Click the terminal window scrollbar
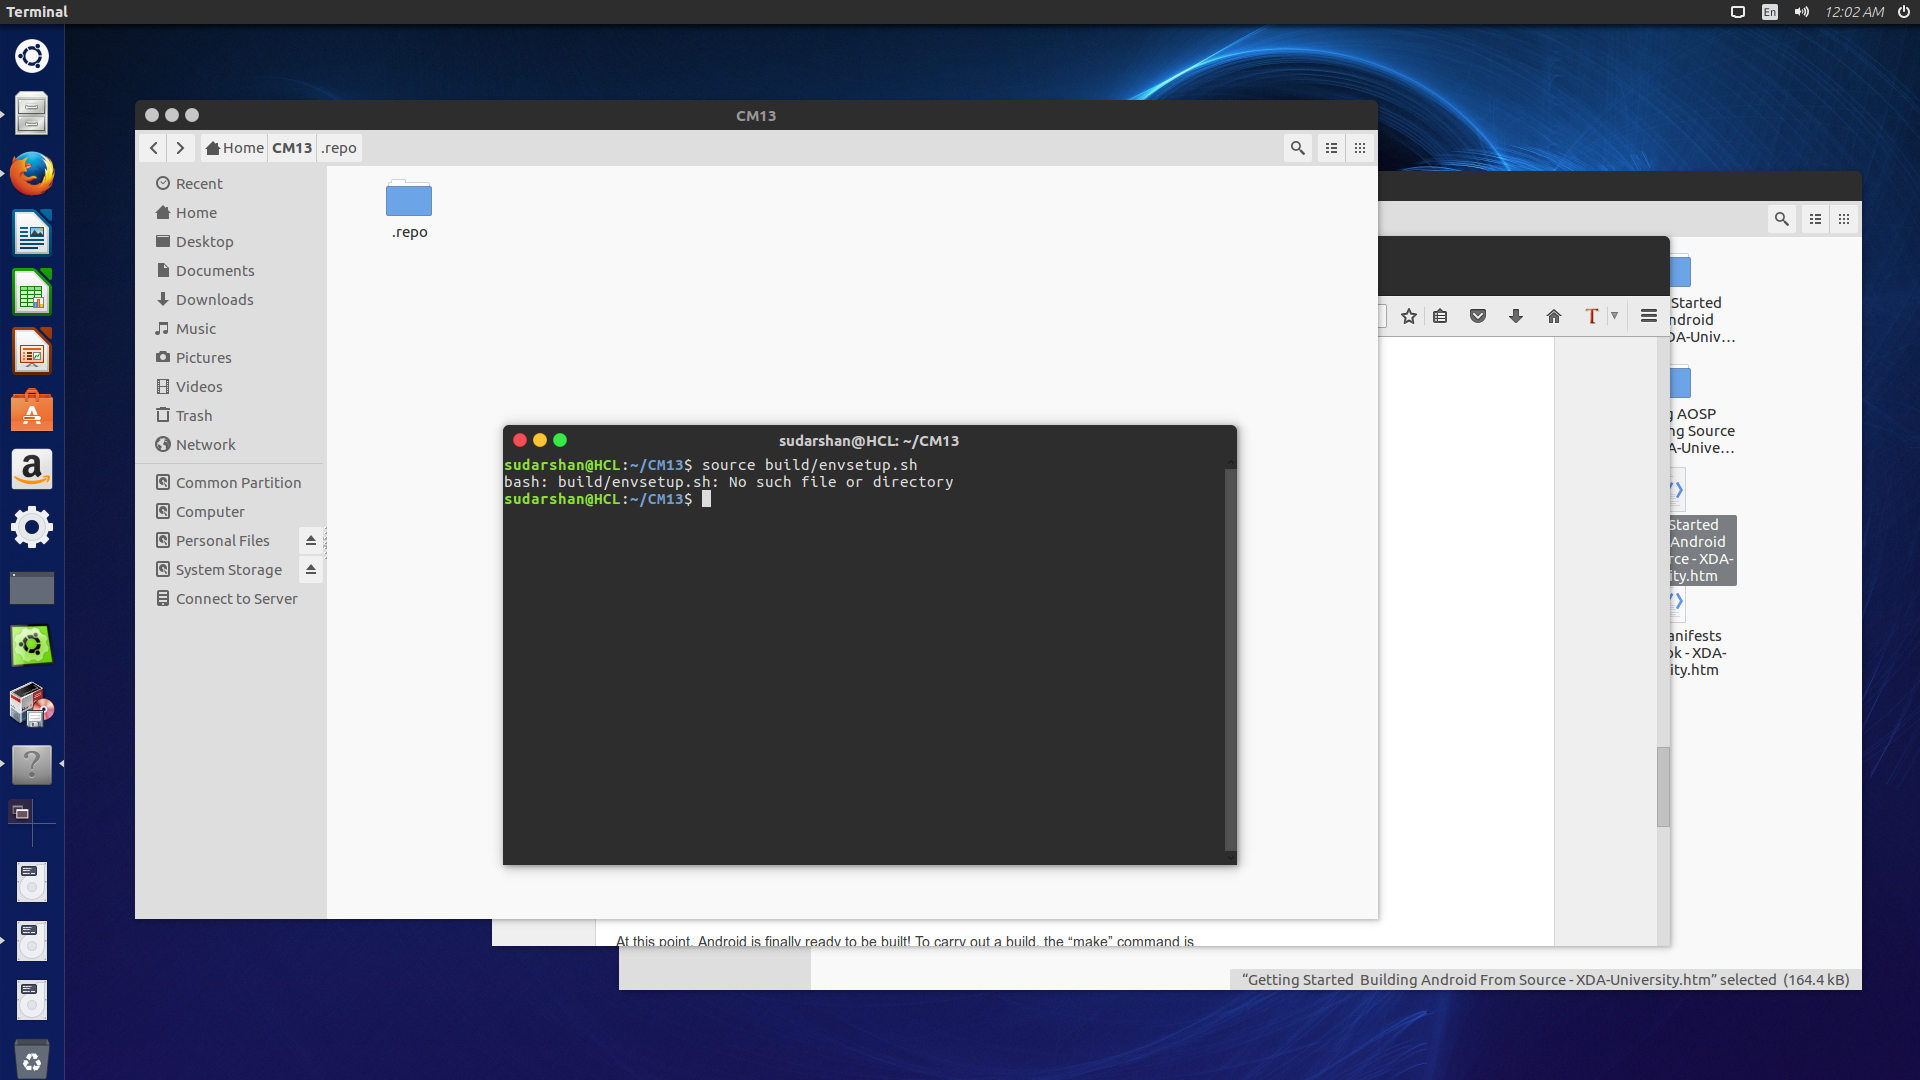Screen dimensions: 1920x1080 (x=1230, y=660)
